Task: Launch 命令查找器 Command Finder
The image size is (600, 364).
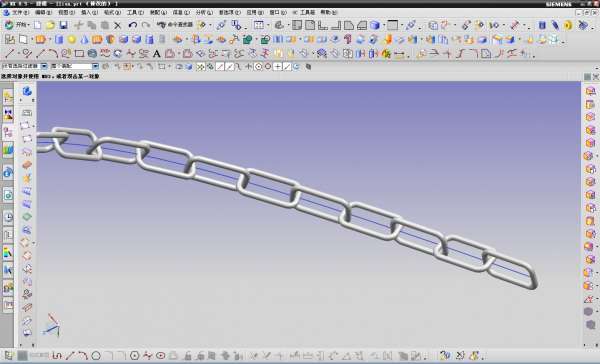Action: pos(175,25)
